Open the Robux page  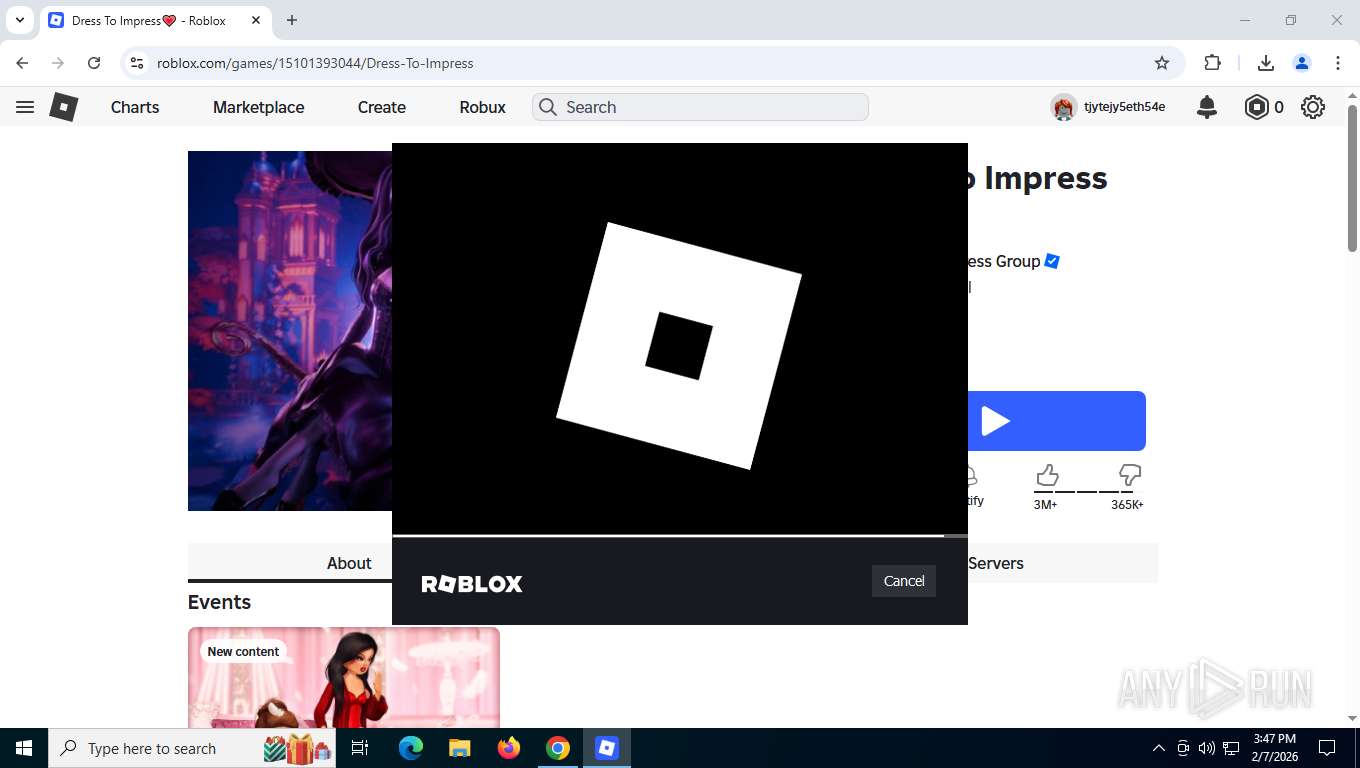coord(483,107)
